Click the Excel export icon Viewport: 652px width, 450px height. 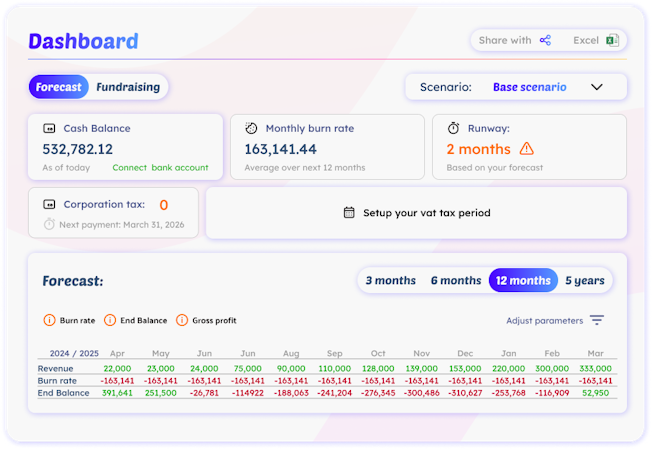(612, 40)
